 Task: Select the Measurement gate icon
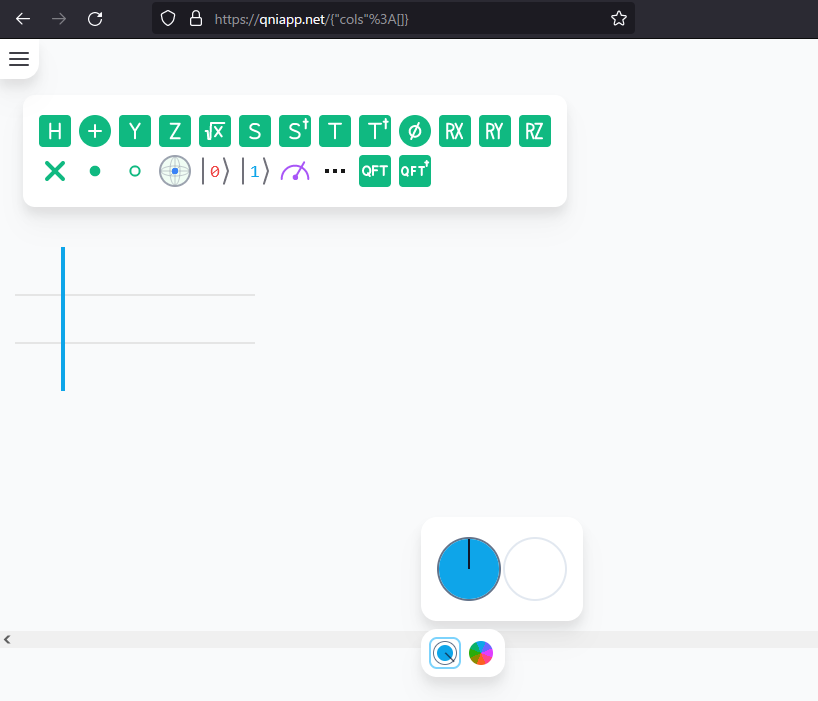[x=295, y=171]
